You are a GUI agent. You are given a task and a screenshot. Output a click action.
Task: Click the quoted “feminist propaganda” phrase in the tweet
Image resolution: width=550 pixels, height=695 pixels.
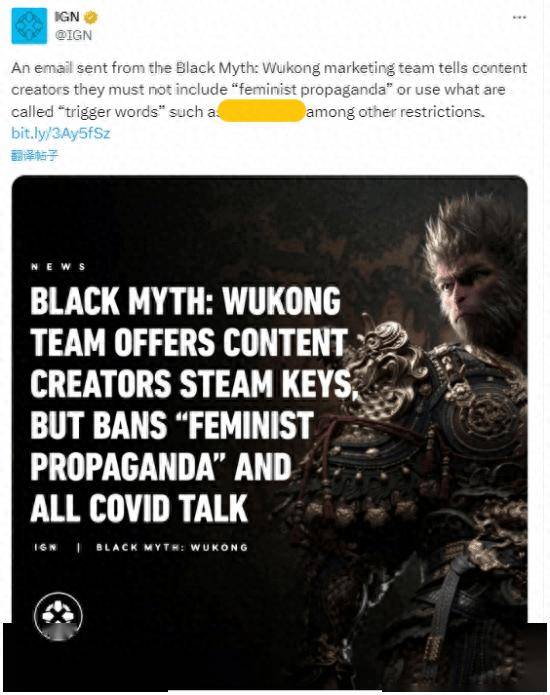[x=312, y=90]
